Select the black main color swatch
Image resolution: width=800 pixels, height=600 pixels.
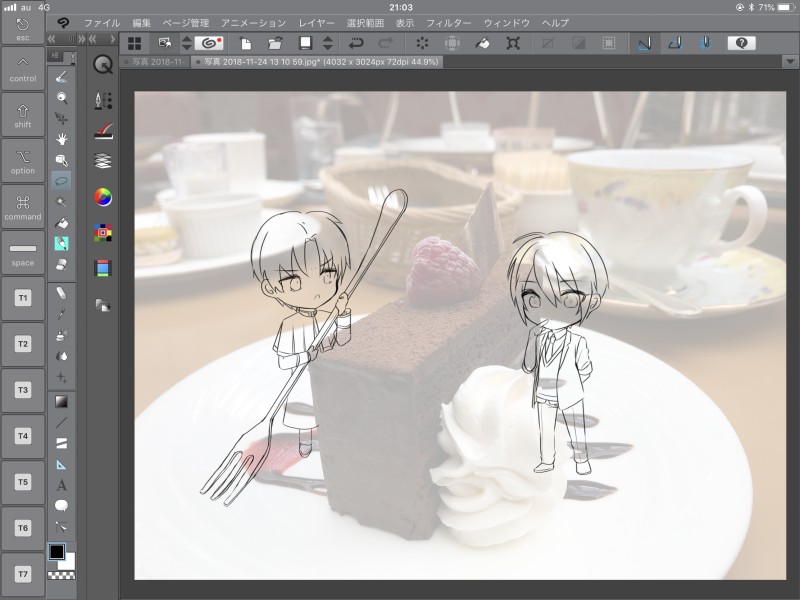tap(56, 552)
